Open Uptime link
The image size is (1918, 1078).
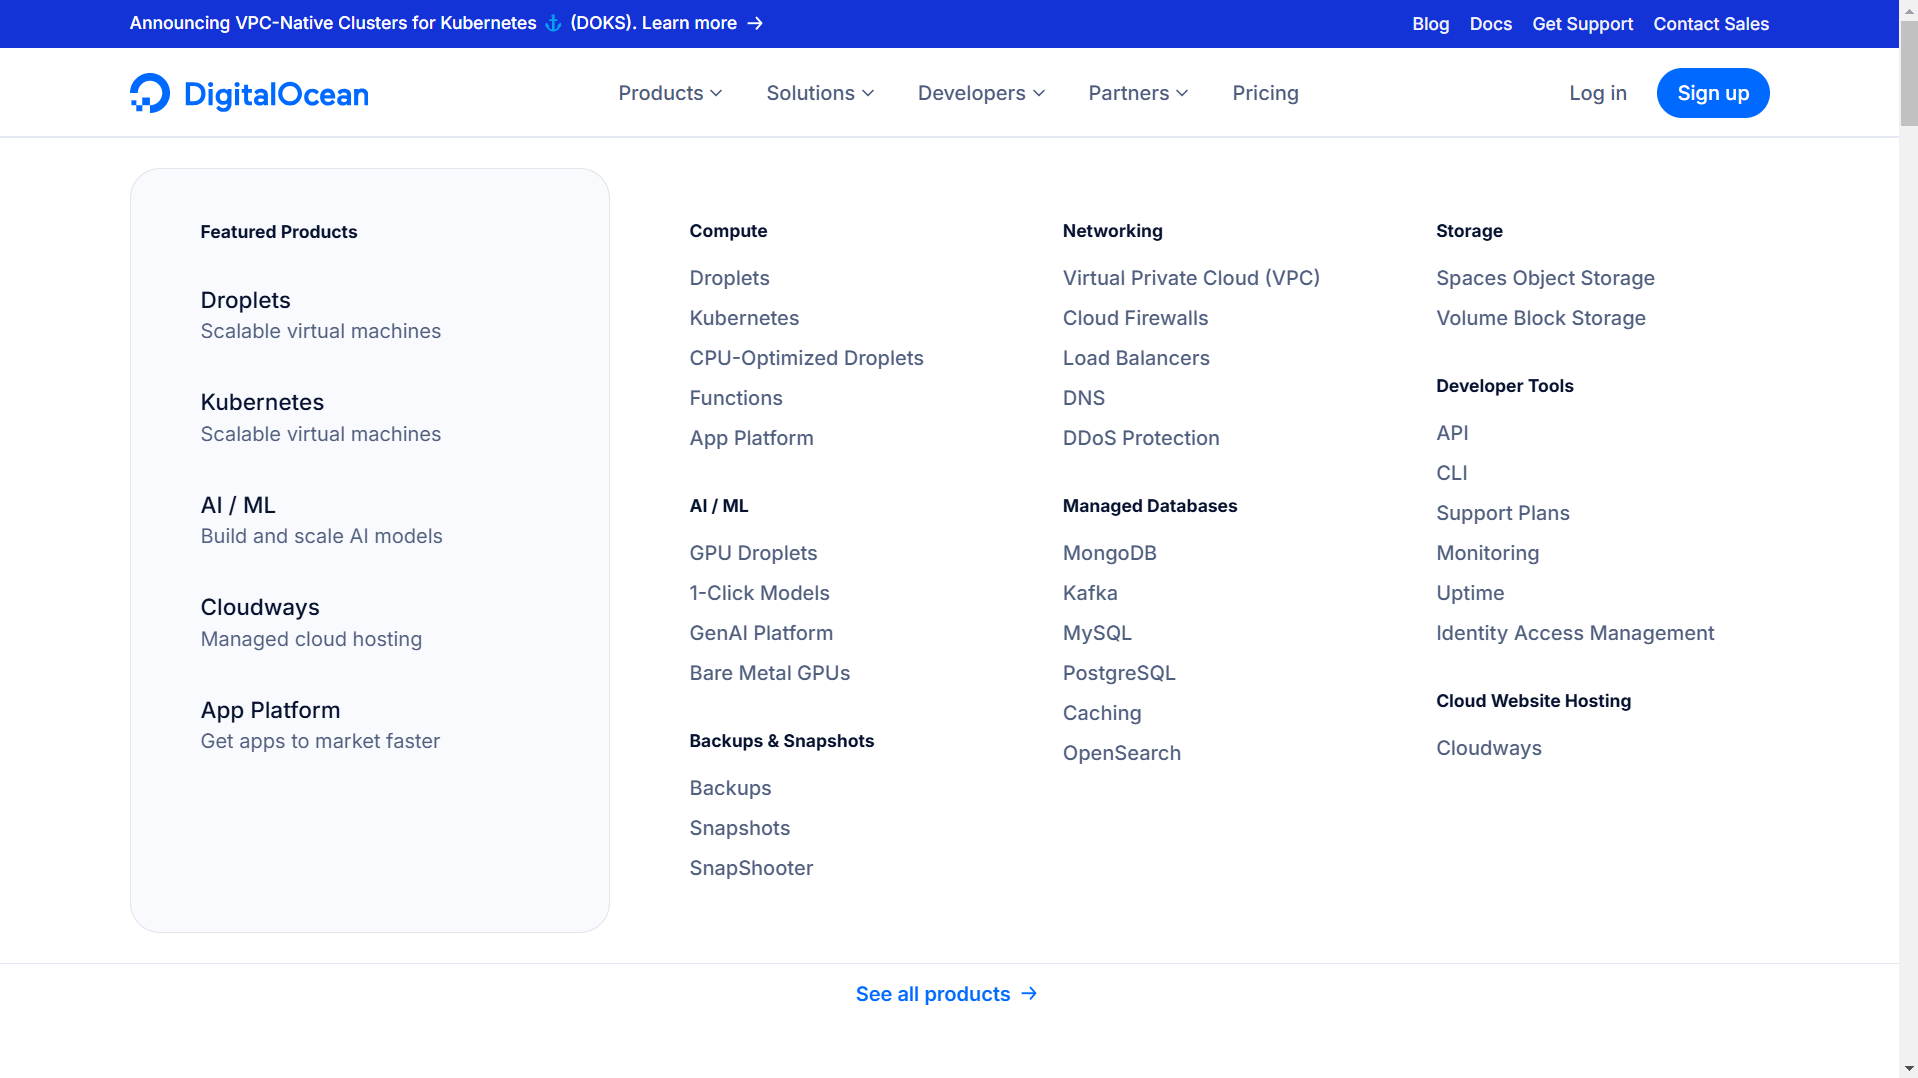[x=1470, y=593]
